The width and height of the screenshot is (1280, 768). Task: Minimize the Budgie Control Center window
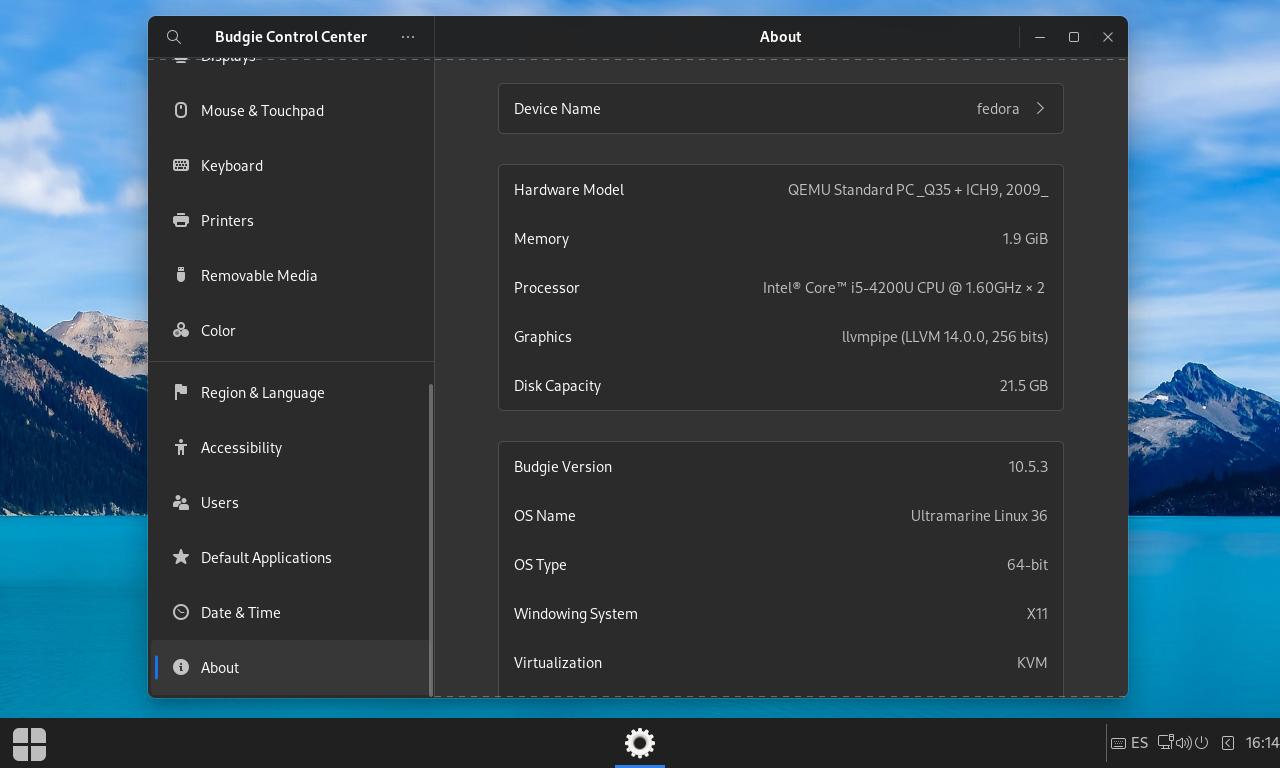tap(1040, 37)
